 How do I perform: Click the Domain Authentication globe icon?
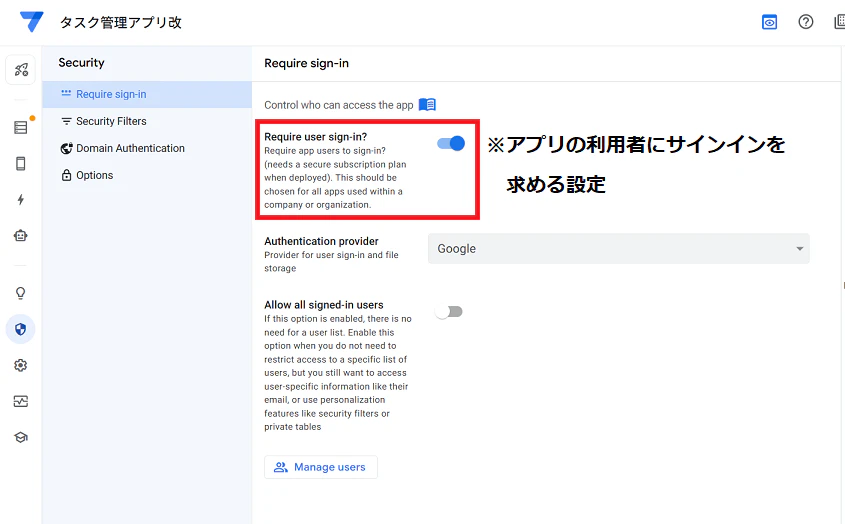pos(66,148)
